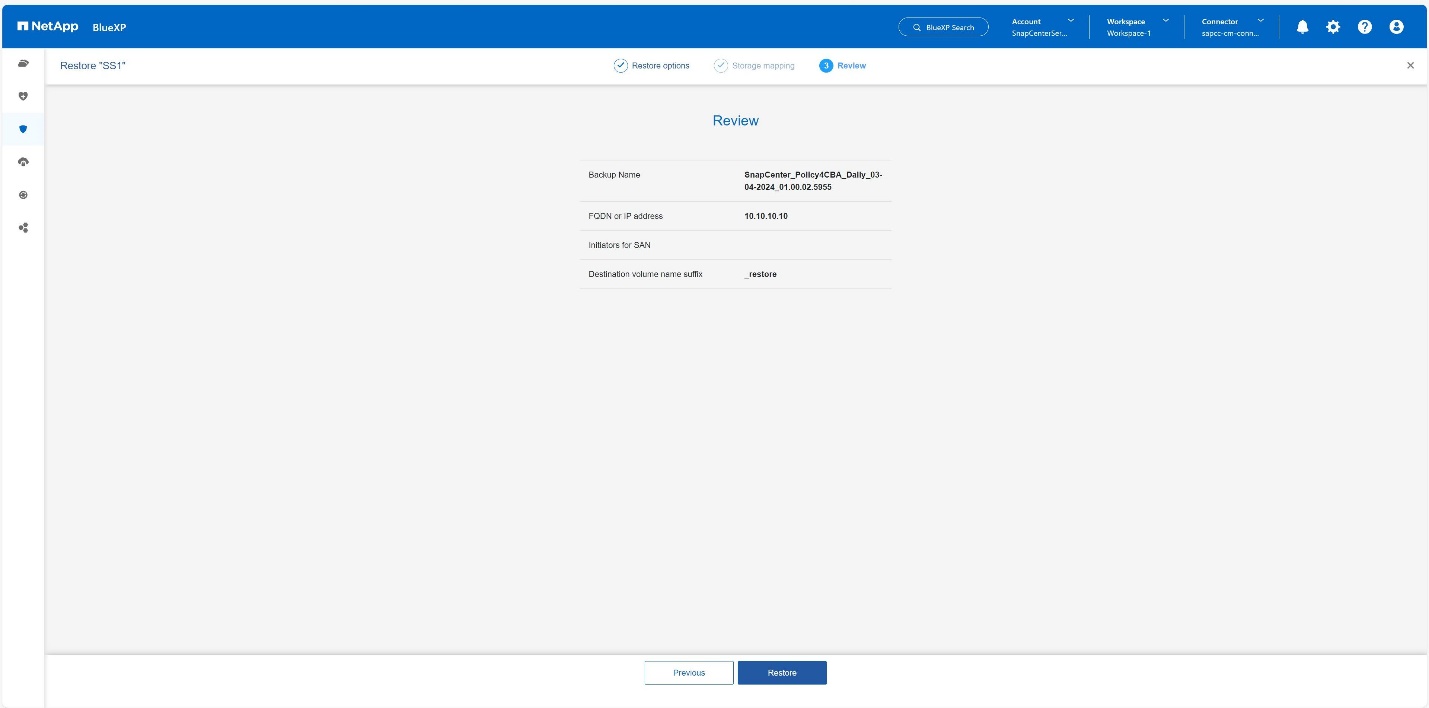The height and width of the screenshot is (708, 1429).
Task: Click the Storage mapping checkmark icon
Action: [720, 65]
